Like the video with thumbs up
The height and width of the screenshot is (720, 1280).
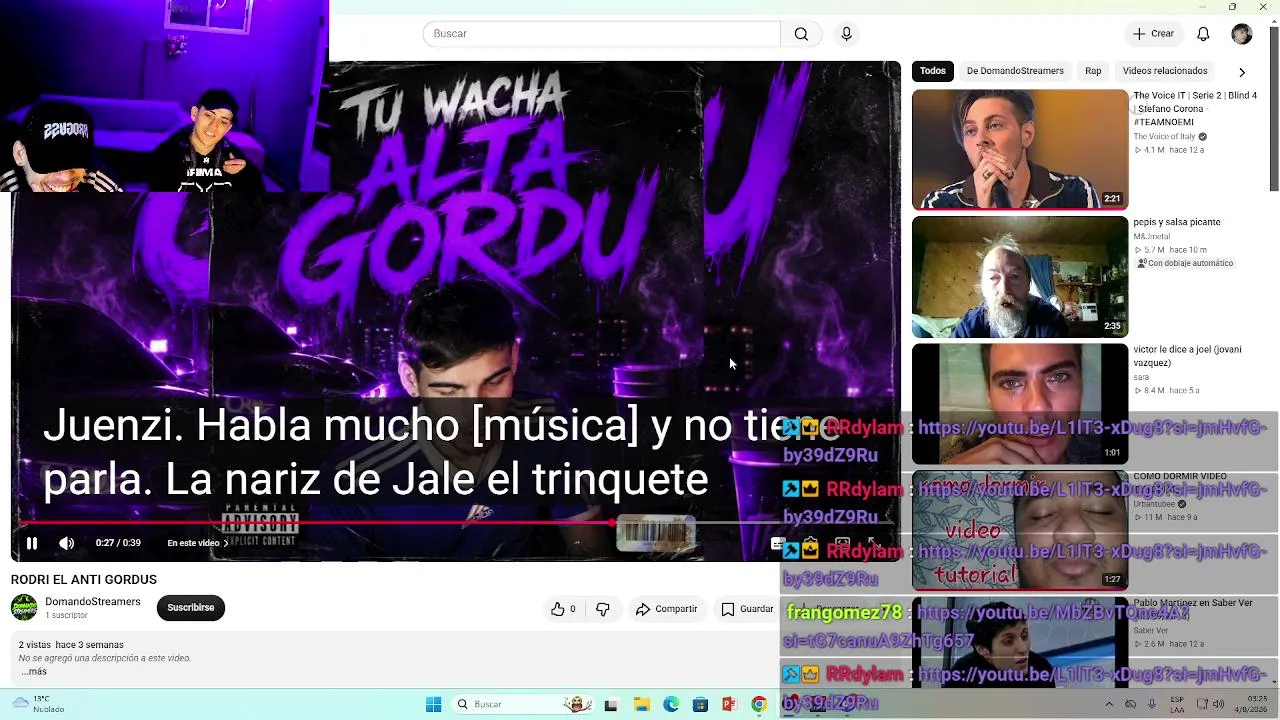[564, 609]
